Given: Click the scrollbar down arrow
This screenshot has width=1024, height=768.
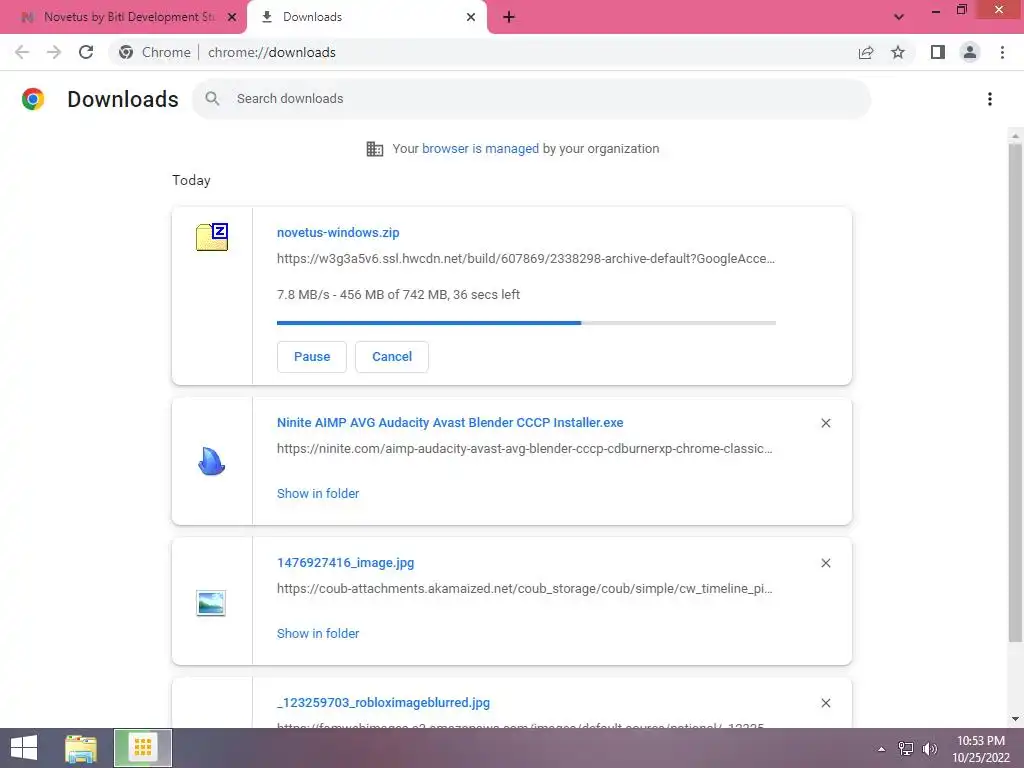Looking at the screenshot, I should click(1015, 719).
